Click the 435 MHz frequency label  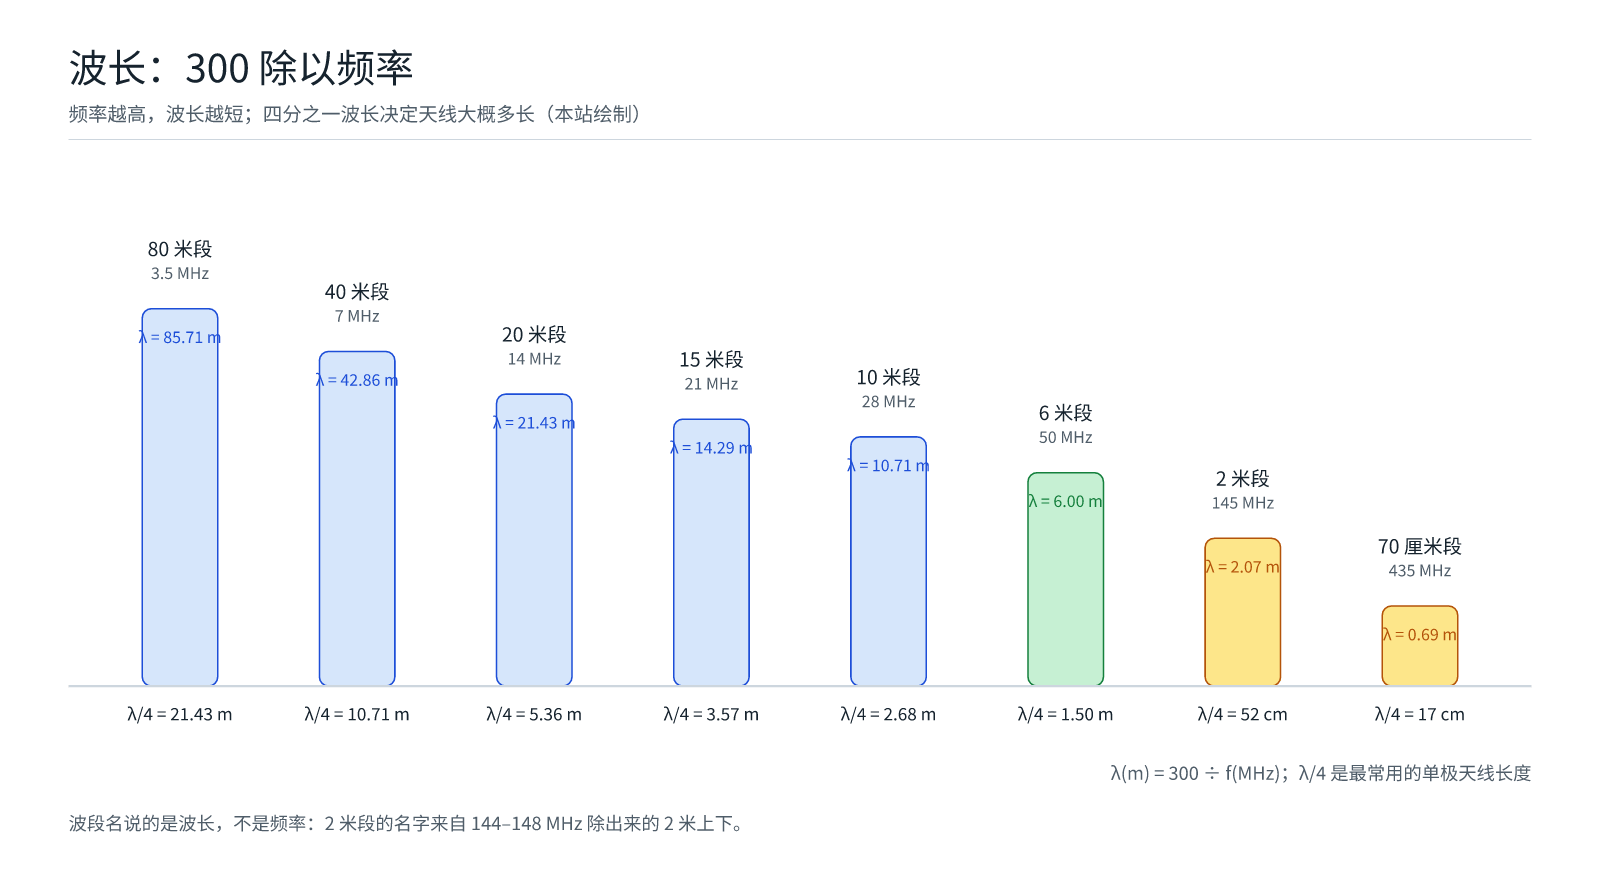click(1420, 571)
